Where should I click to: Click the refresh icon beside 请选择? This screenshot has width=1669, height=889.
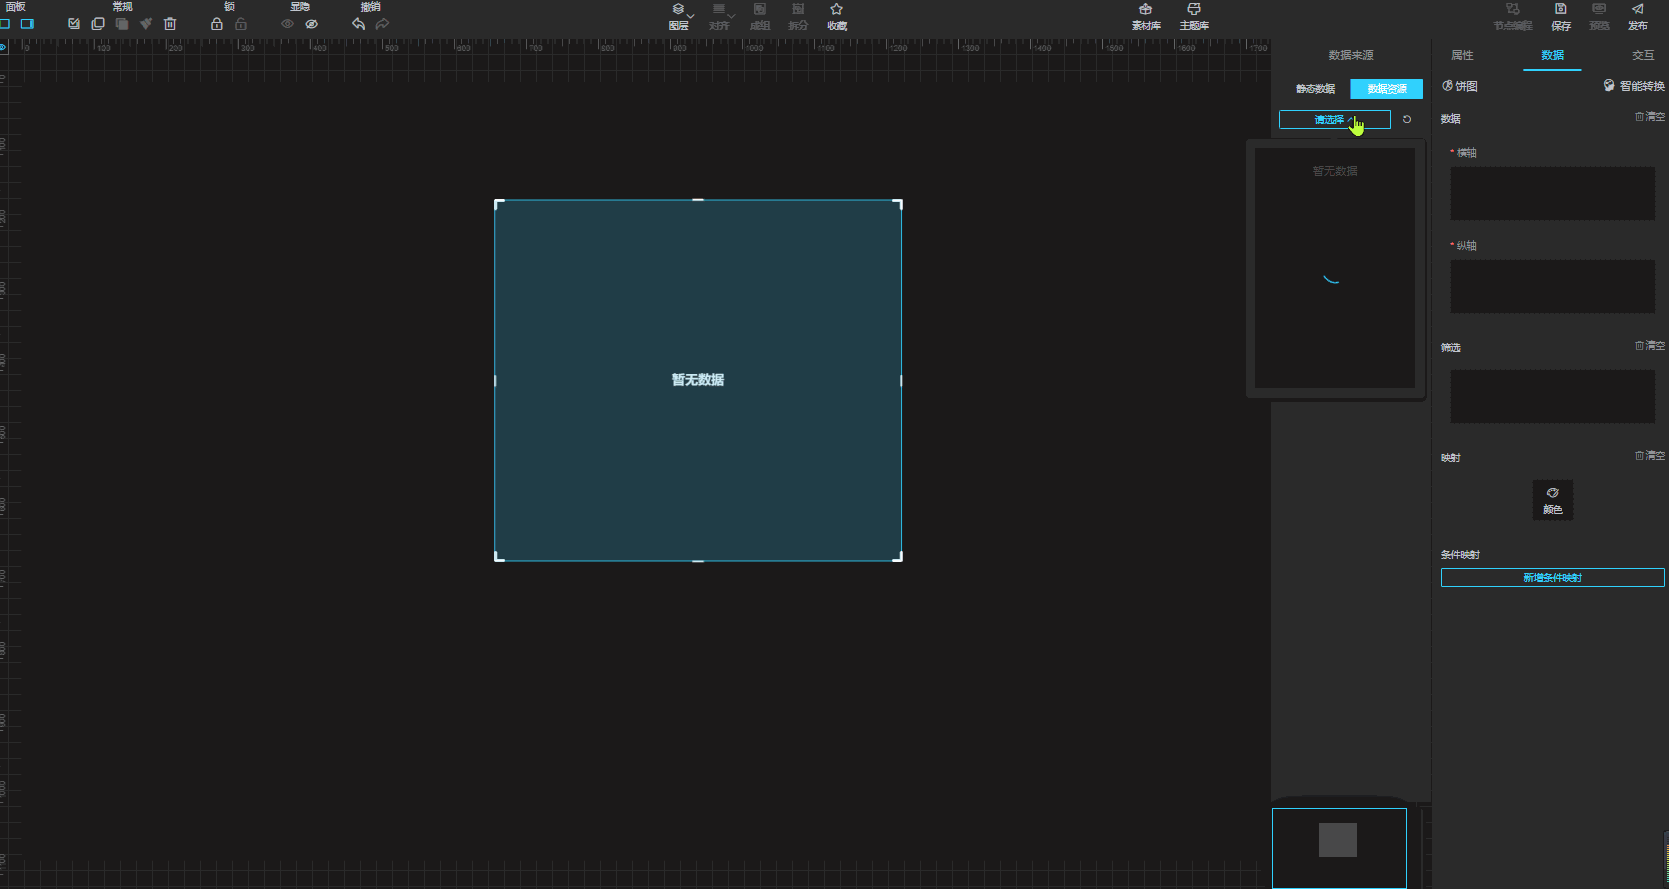point(1407,120)
